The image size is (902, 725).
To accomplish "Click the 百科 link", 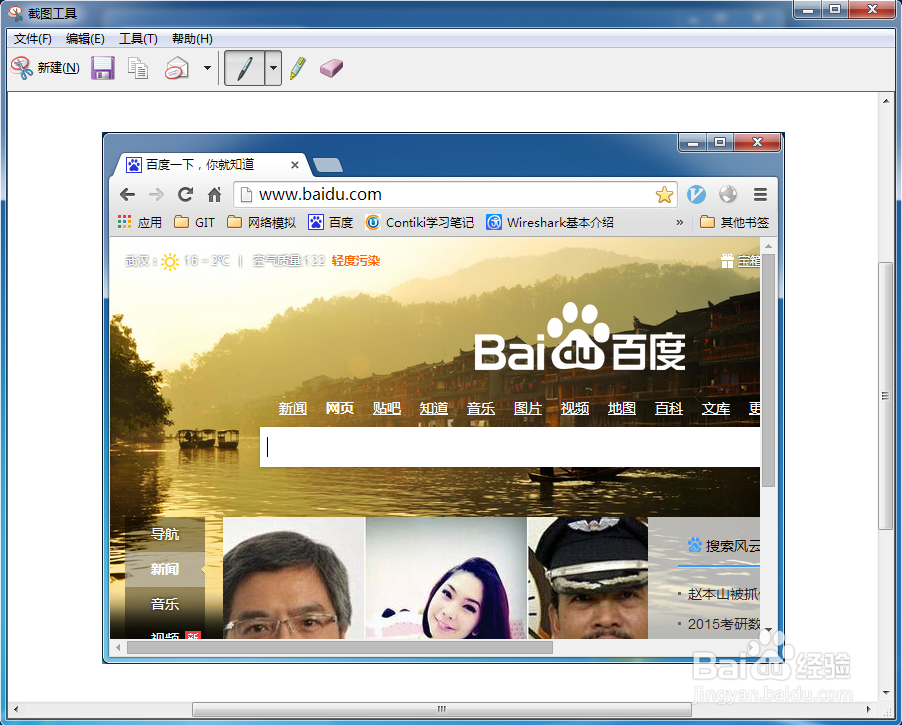I will 668,408.
